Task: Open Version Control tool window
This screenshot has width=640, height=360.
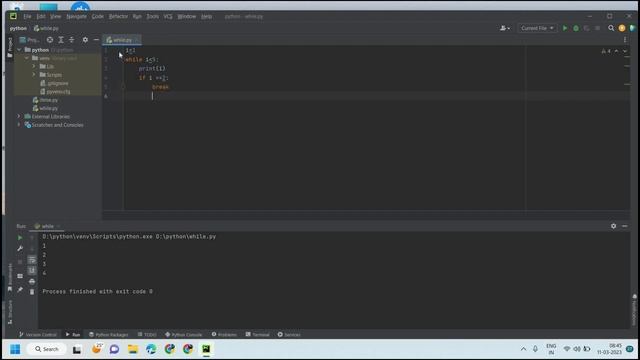Action: click(38, 334)
